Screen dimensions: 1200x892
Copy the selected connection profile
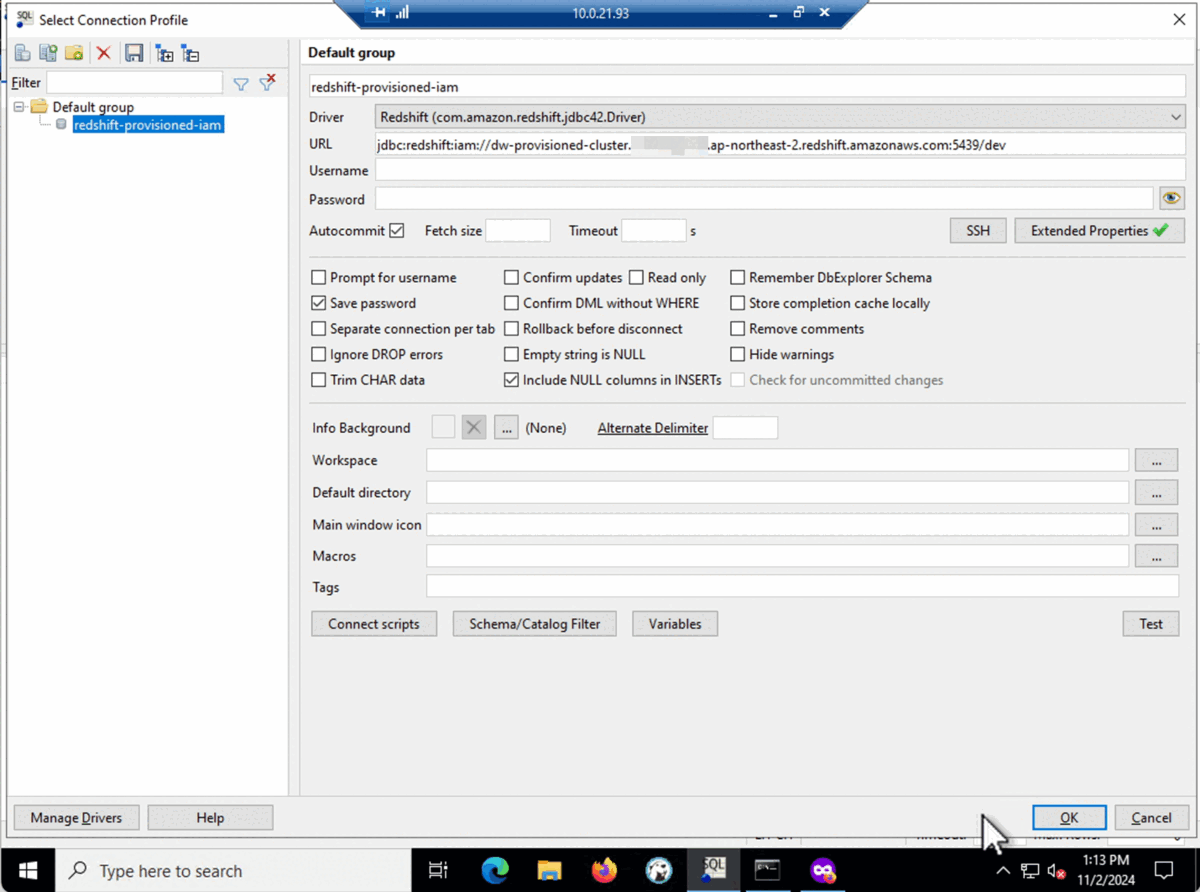tap(47, 53)
